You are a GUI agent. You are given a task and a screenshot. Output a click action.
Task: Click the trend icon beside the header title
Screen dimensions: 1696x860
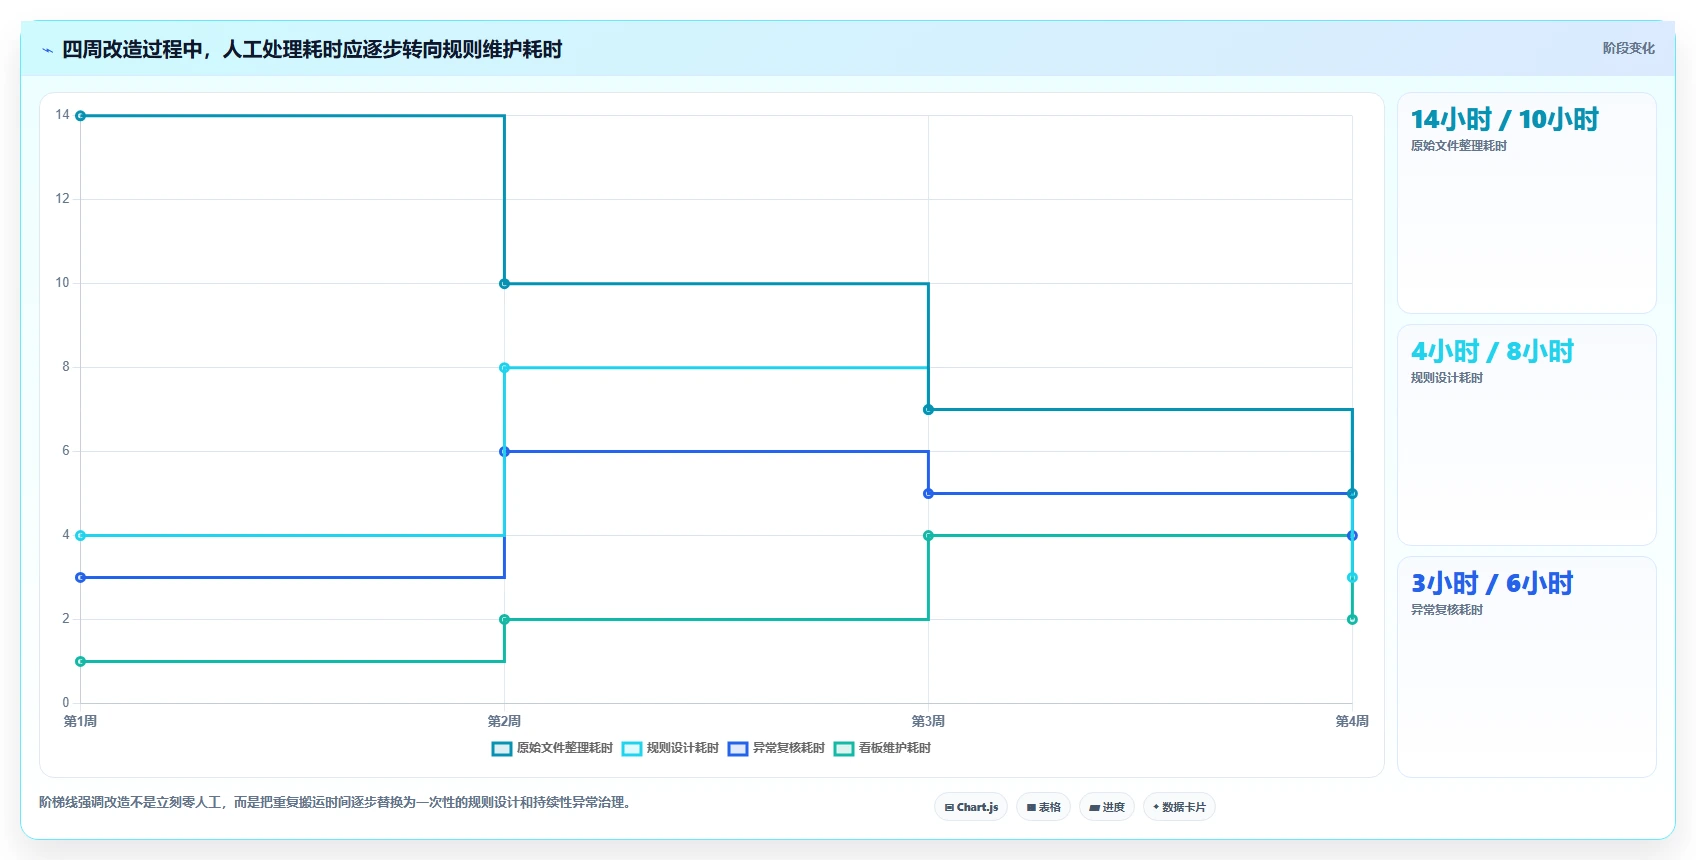point(47,50)
